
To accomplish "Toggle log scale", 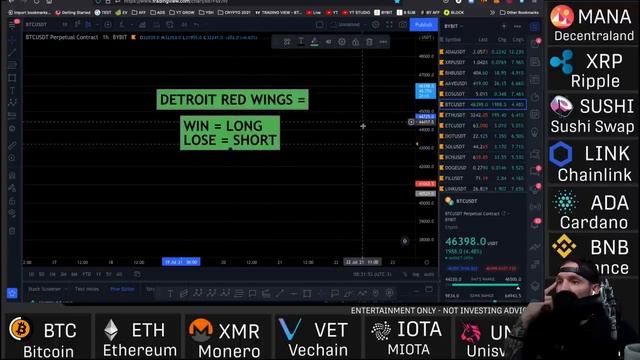I will point(416,274).
